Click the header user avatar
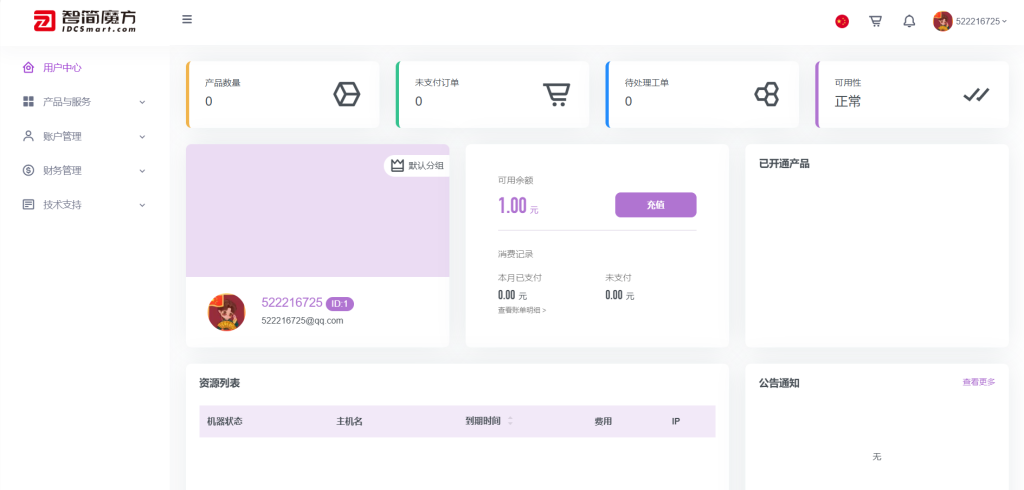The image size is (1024, 490). tap(942, 22)
